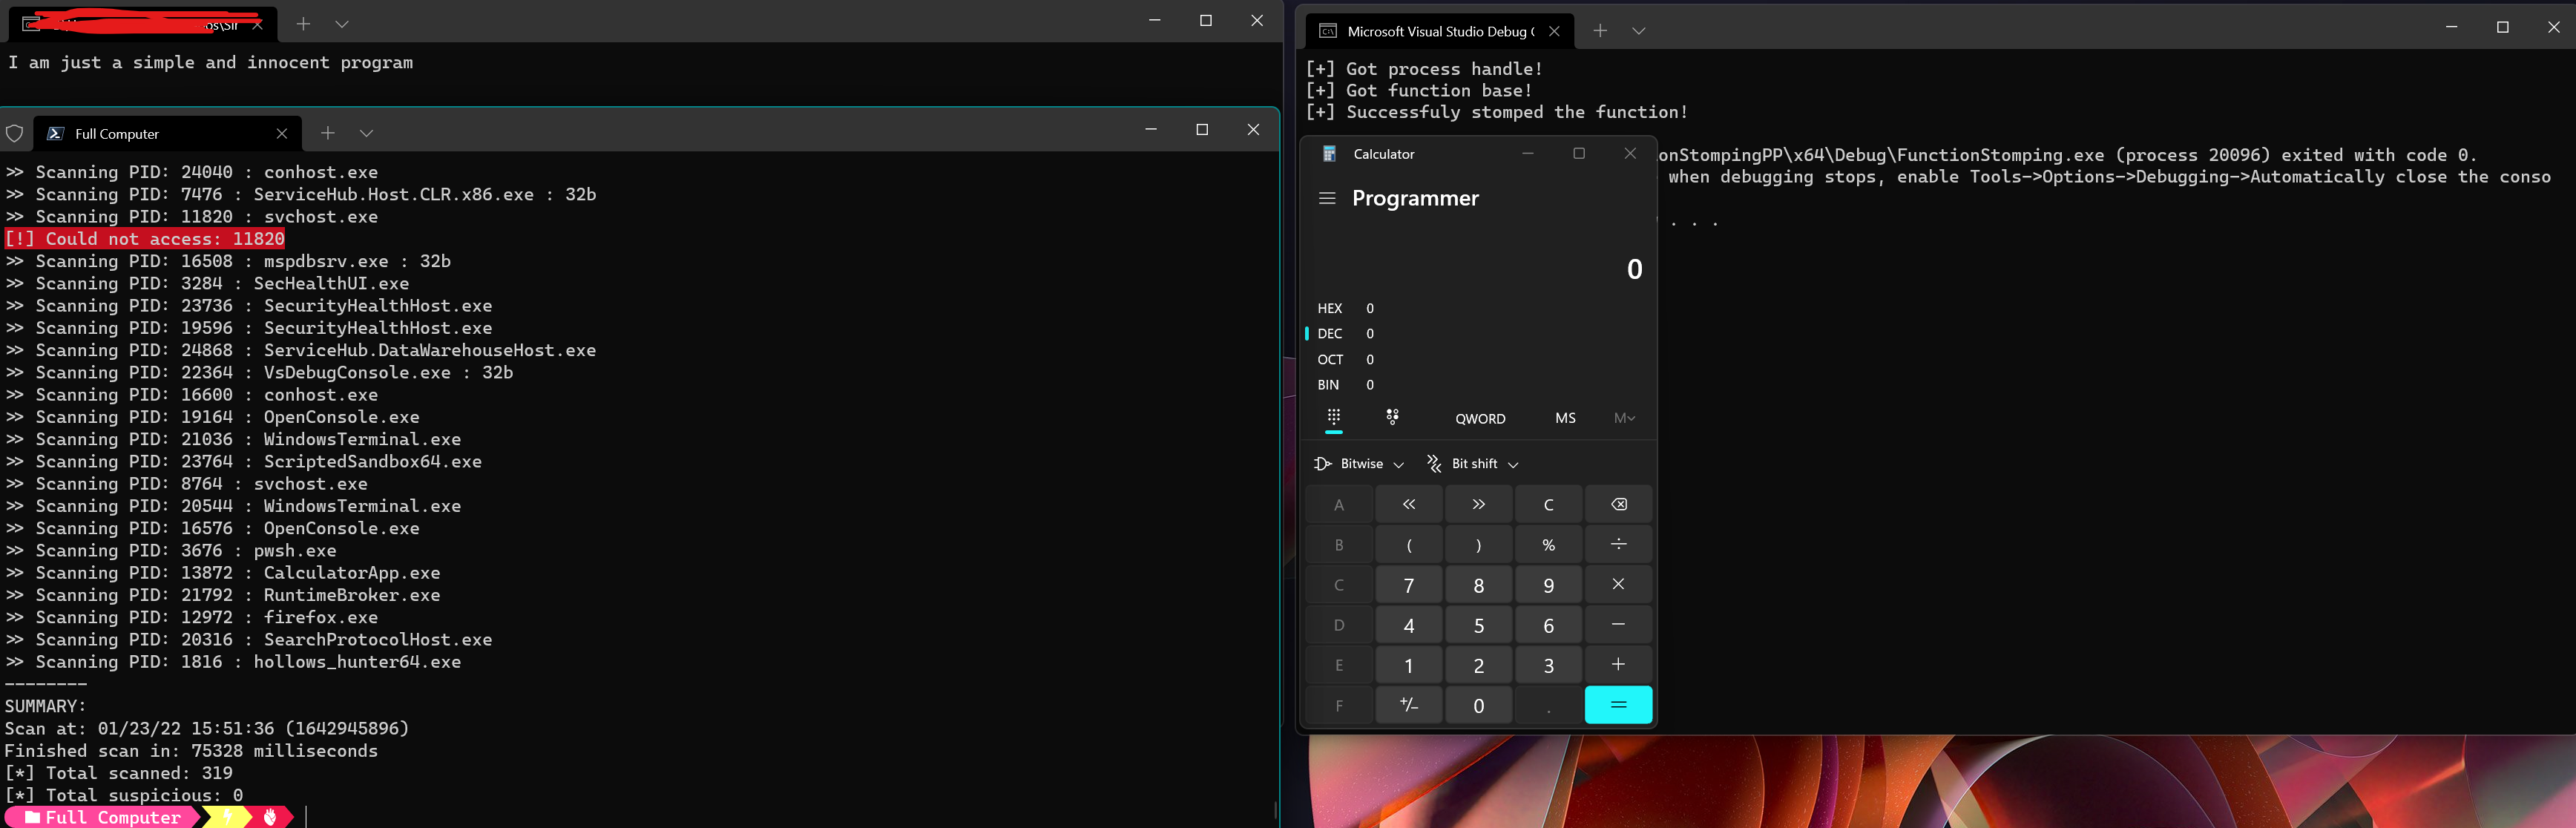2576x828 pixels.
Task: Select the Microsoft Visual Studio Debug tab
Action: click(x=1436, y=31)
